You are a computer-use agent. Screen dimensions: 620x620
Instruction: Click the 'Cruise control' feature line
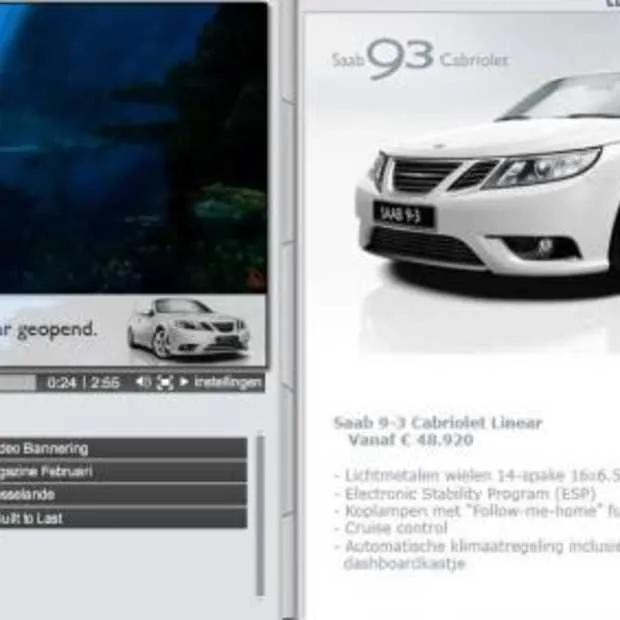tap(392, 528)
